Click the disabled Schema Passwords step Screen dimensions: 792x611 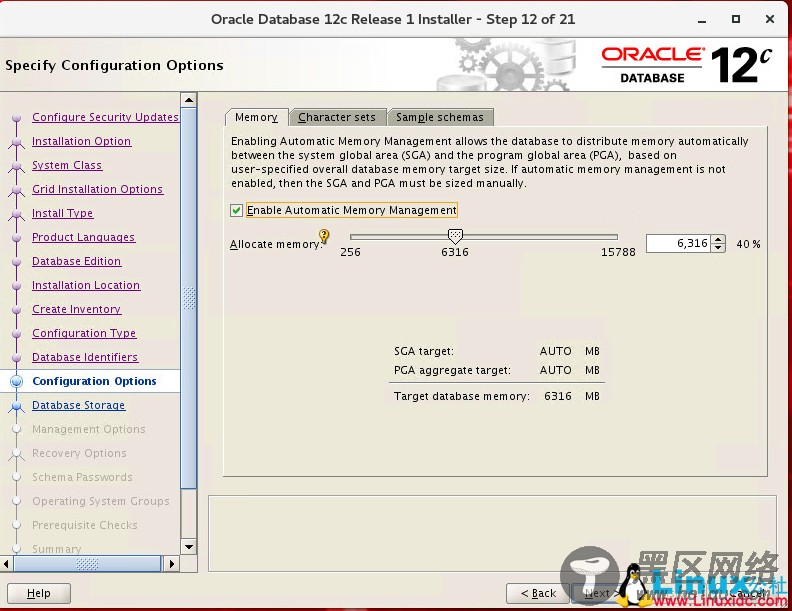tap(82, 477)
